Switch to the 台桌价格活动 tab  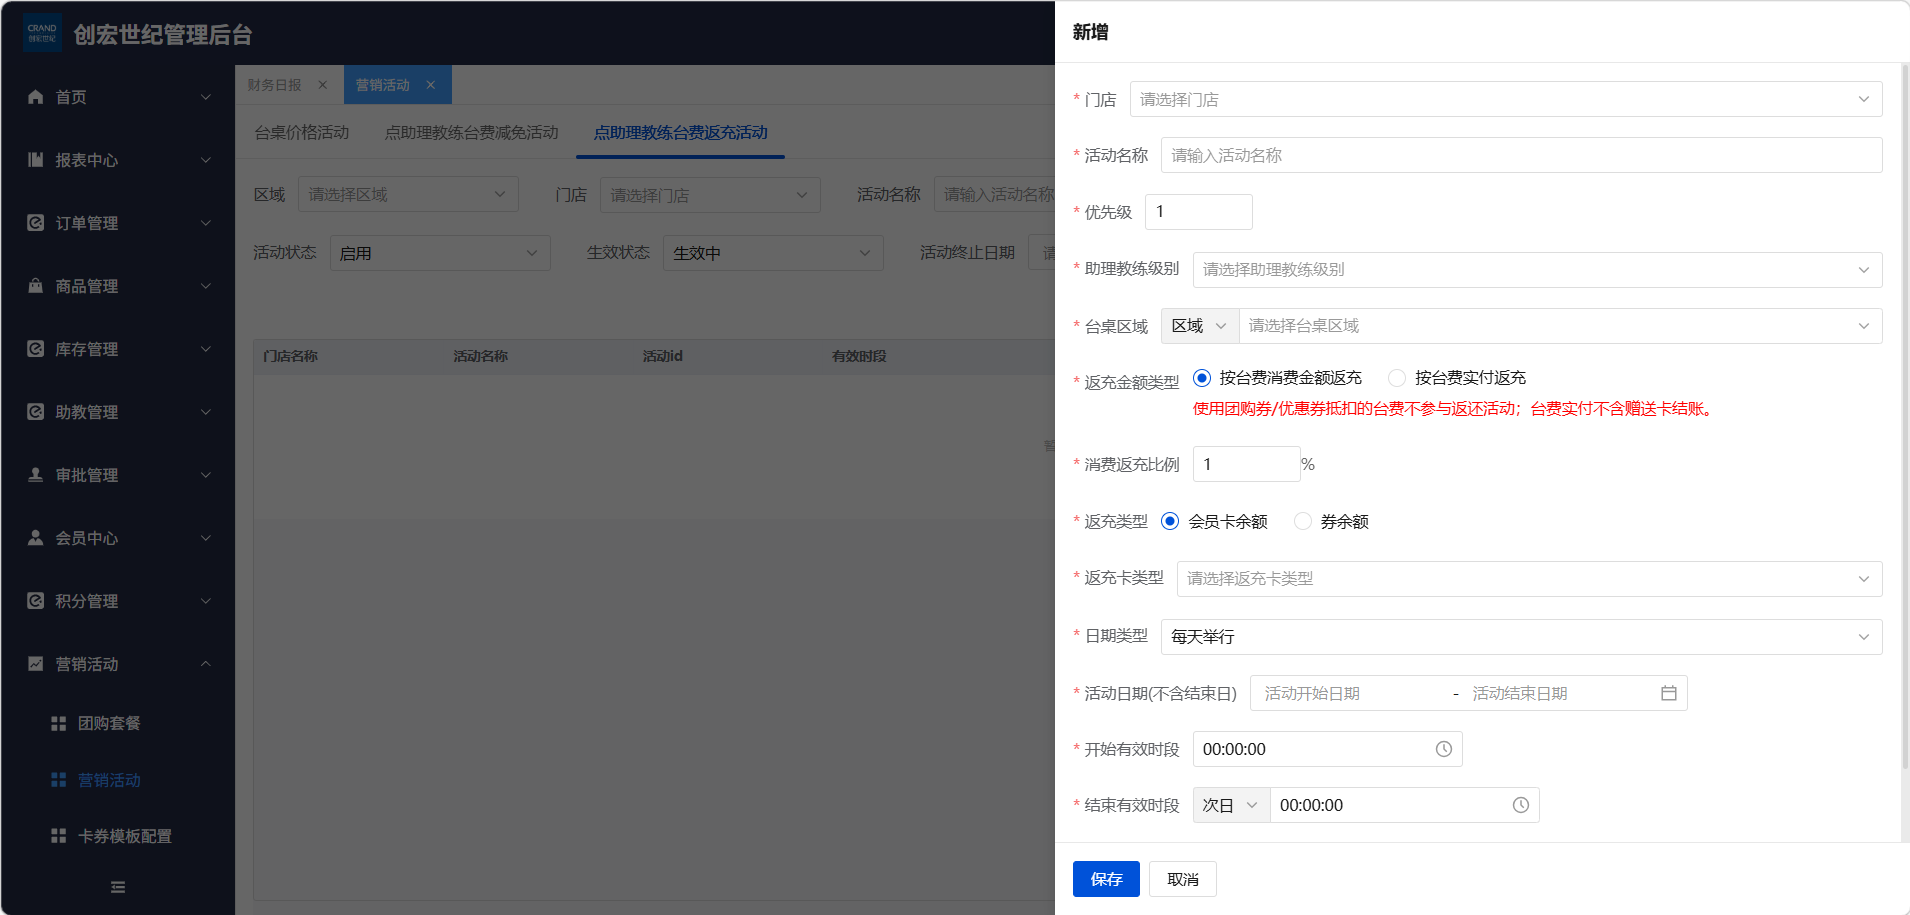point(302,133)
